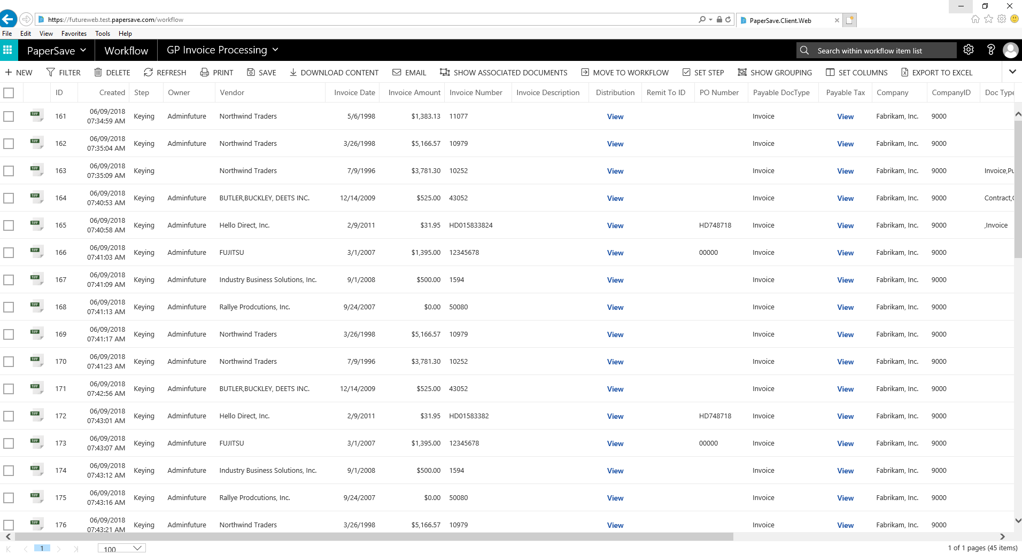Click the New plus icon

(8, 72)
